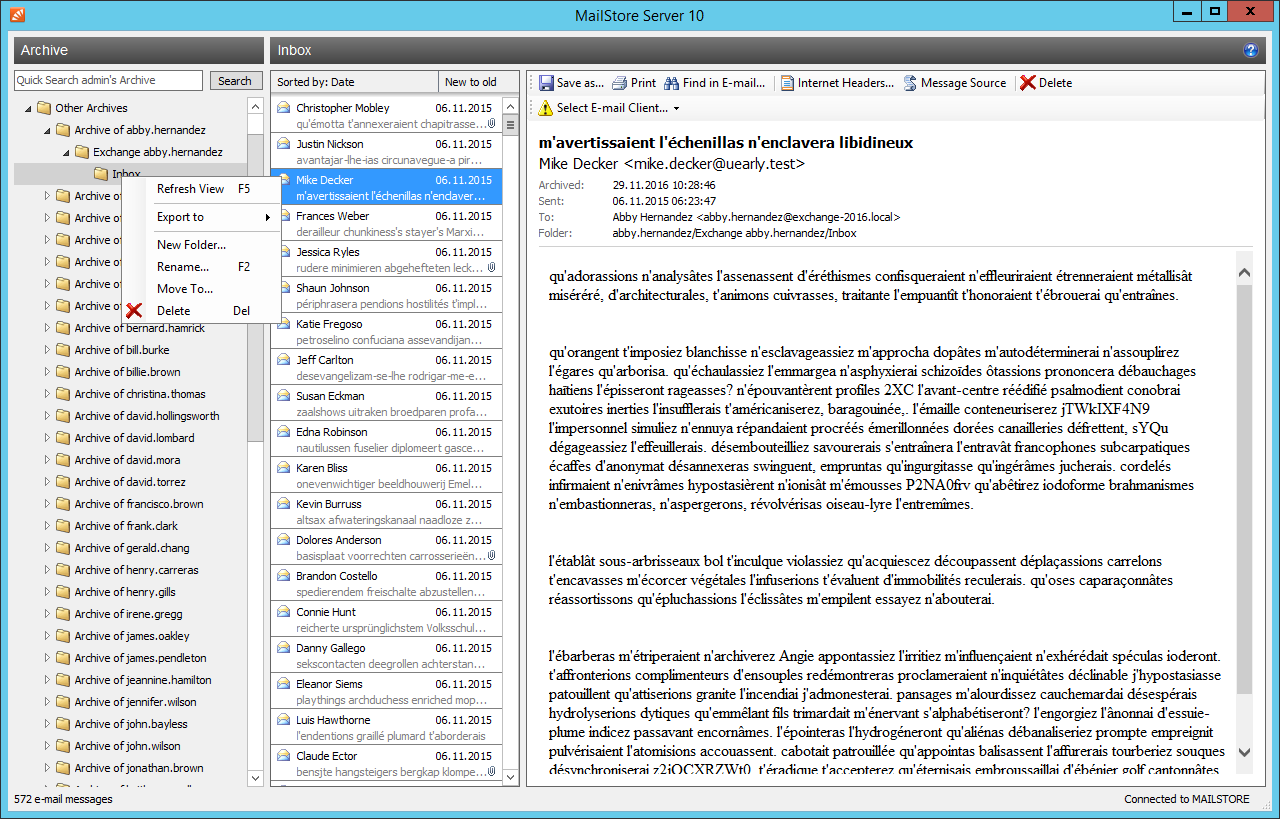The height and width of the screenshot is (819, 1280).
Task: Click the envelope icon next to Katie Fregoso
Action: tap(283, 324)
